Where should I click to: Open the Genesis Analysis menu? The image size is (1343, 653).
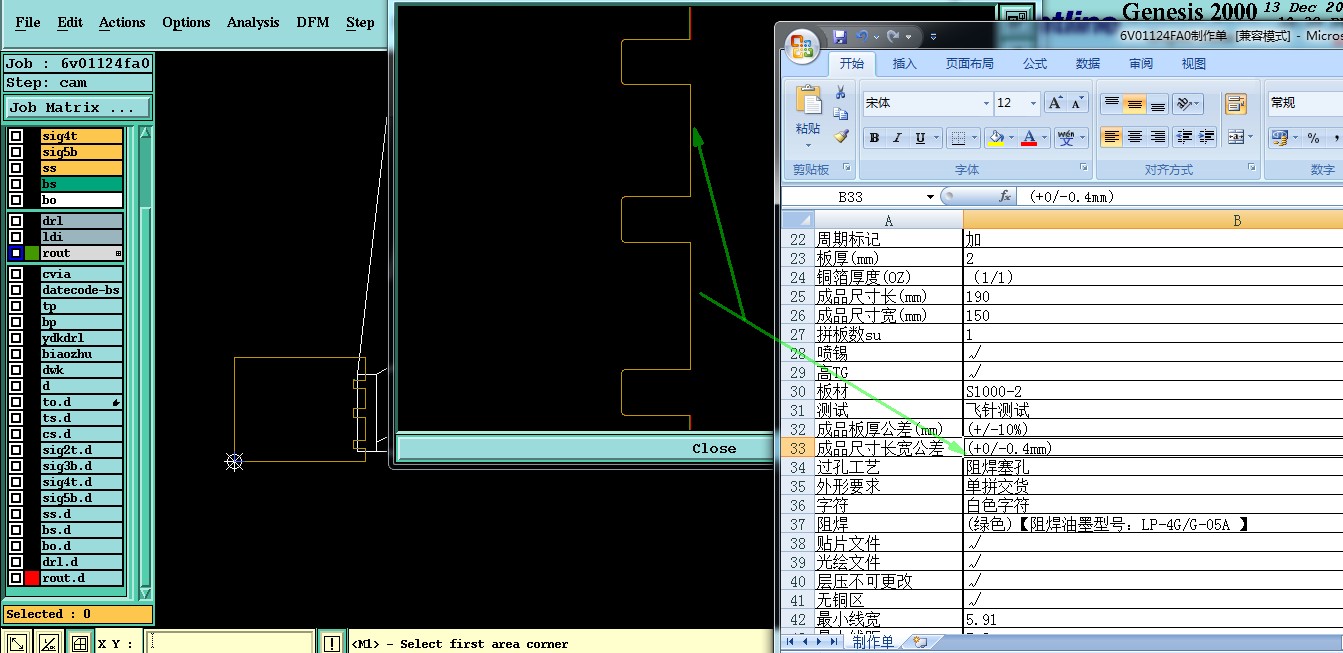pyautogui.click(x=253, y=22)
